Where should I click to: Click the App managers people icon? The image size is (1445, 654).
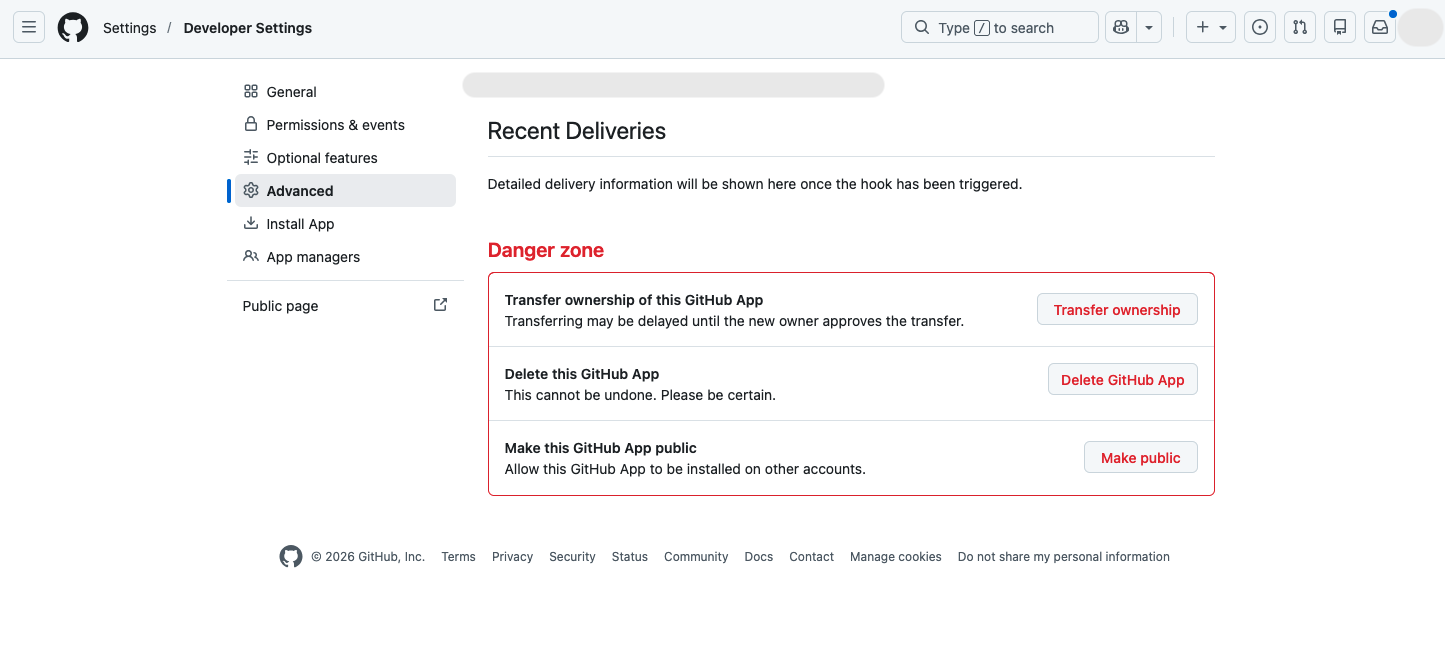click(251, 256)
